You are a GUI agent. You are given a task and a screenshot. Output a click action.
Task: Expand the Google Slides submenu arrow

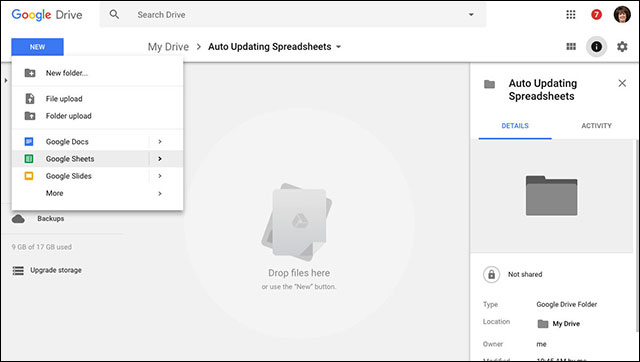160,176
